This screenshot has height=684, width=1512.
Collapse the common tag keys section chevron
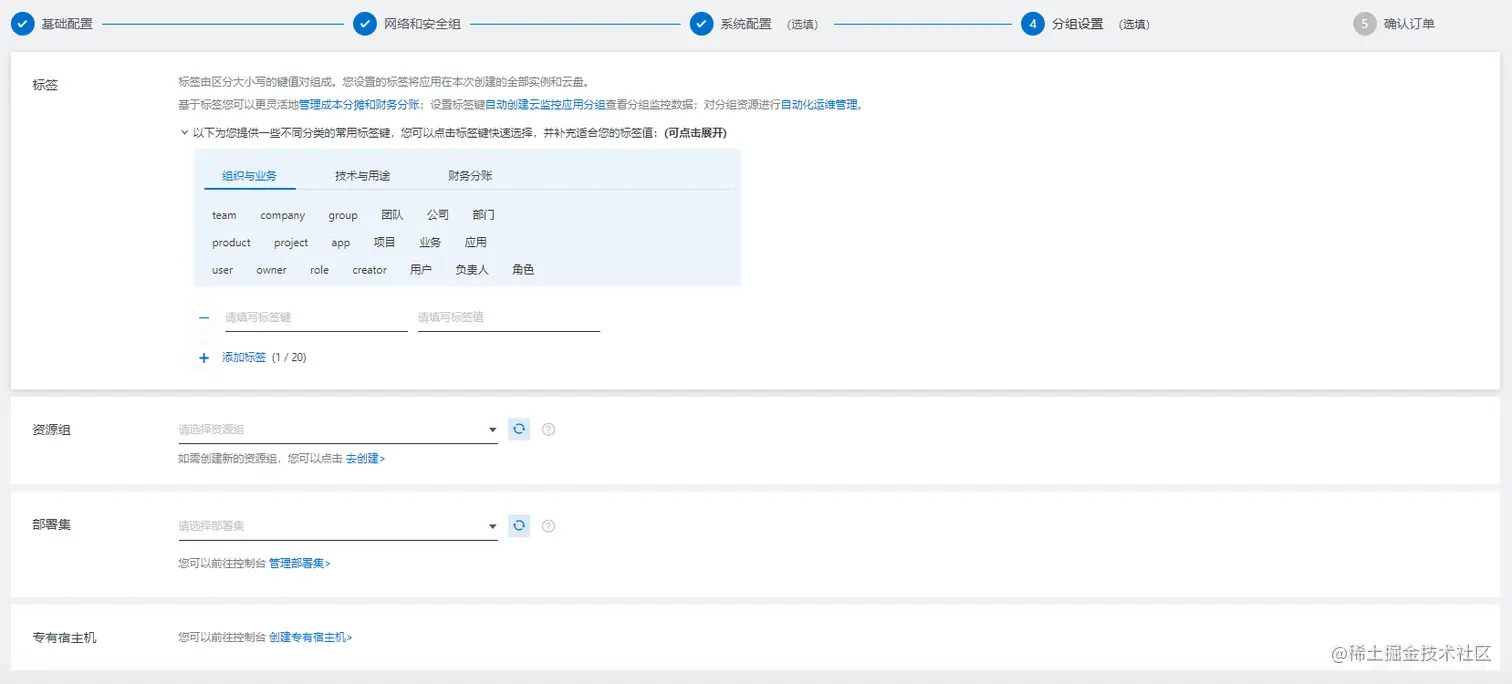184,132
